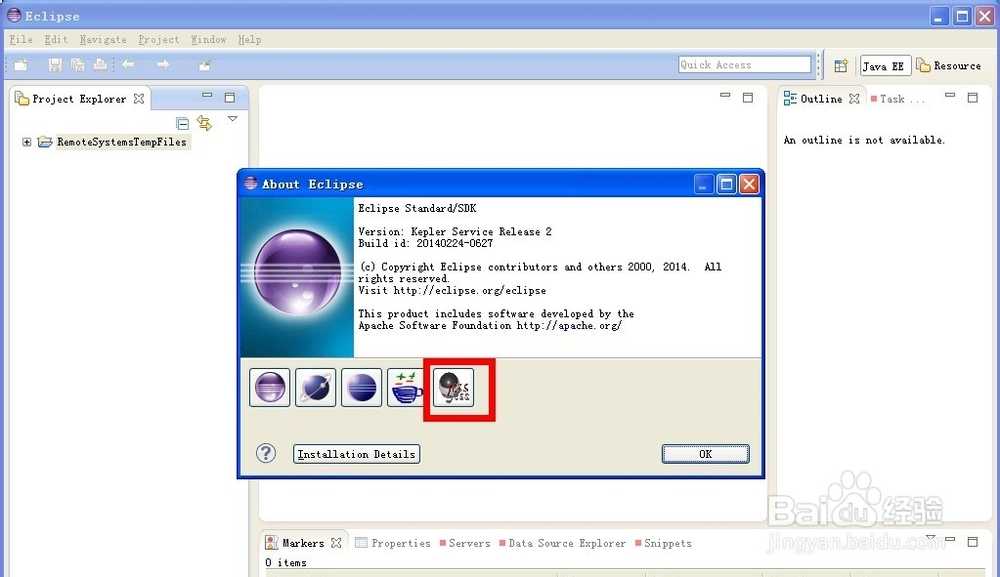The height and width of the screenshot is (577, 1000).
Task: Click the Help question mark in About dialog
Action: pyautogui.click(x=266, y=453)
